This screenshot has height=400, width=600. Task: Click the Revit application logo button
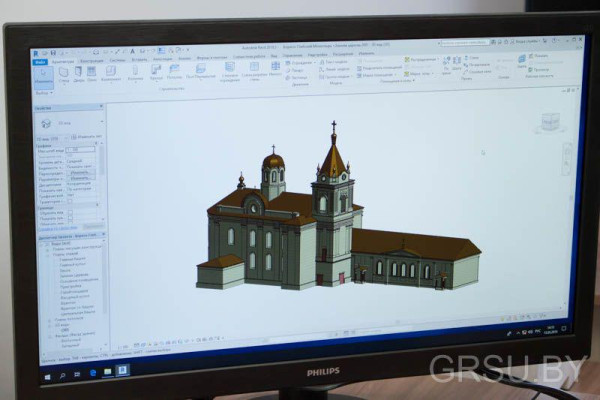pos(37,51)
